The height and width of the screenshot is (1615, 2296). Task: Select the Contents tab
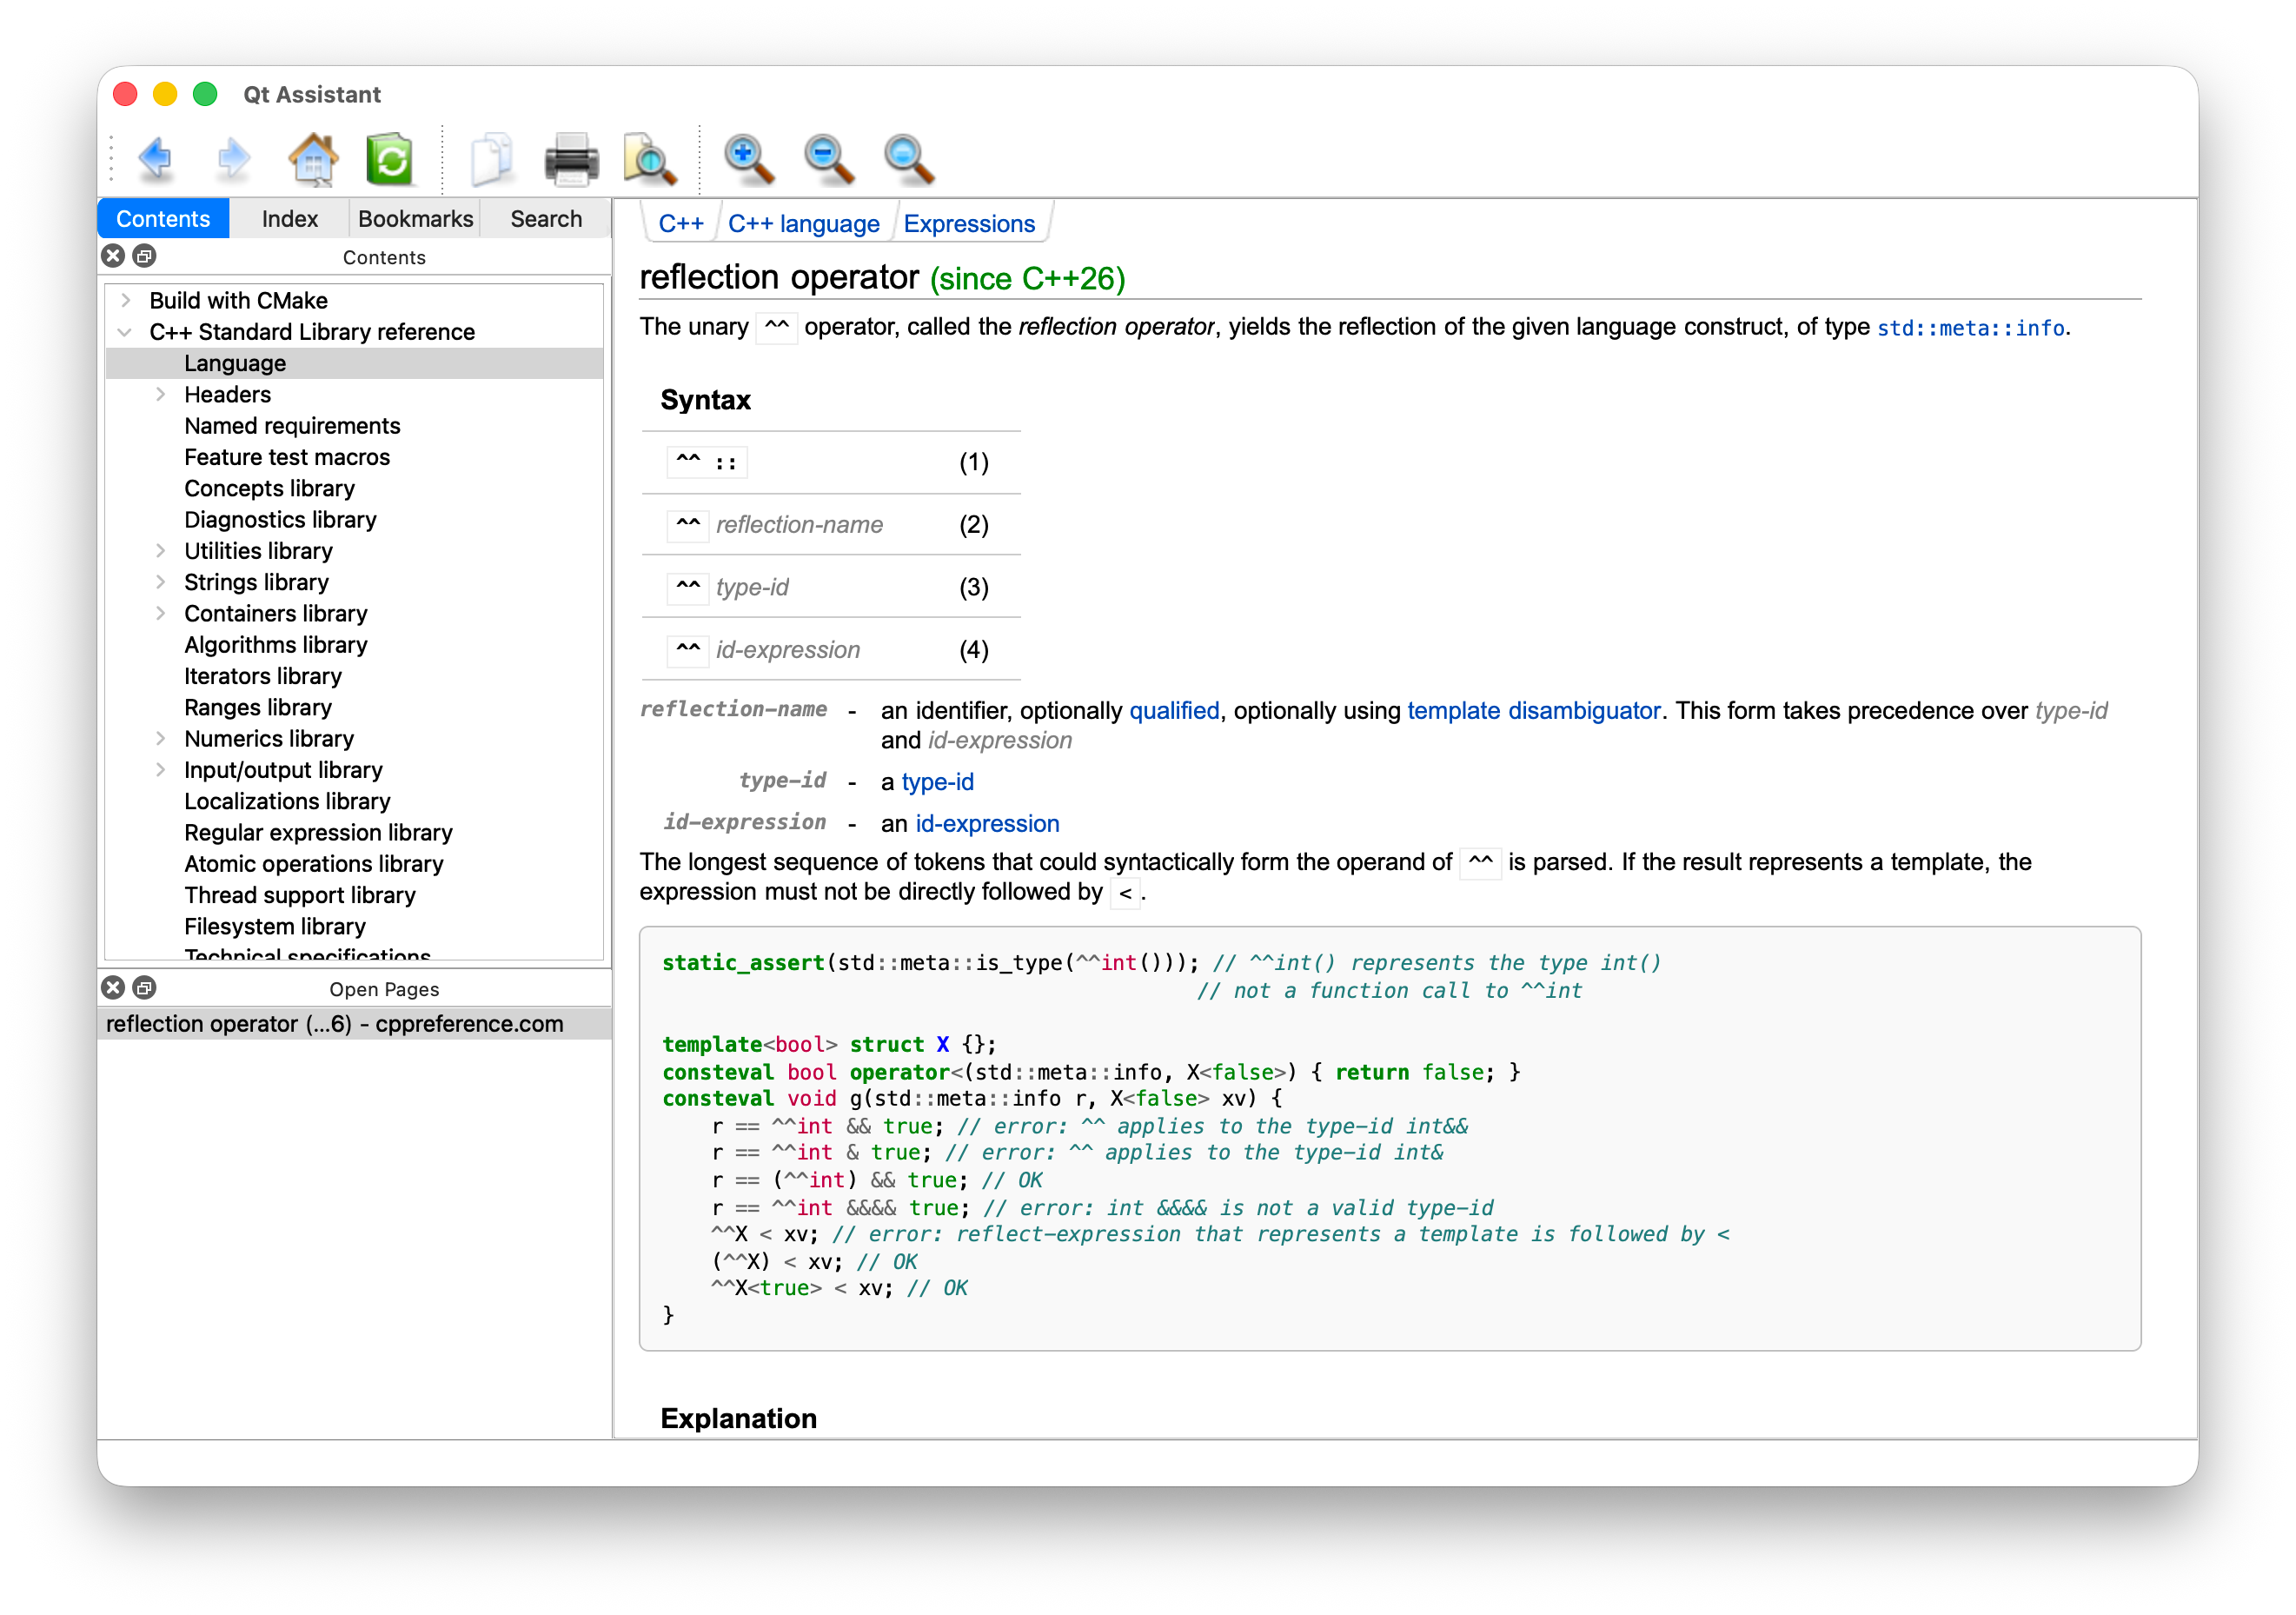[x=163, y=218]
